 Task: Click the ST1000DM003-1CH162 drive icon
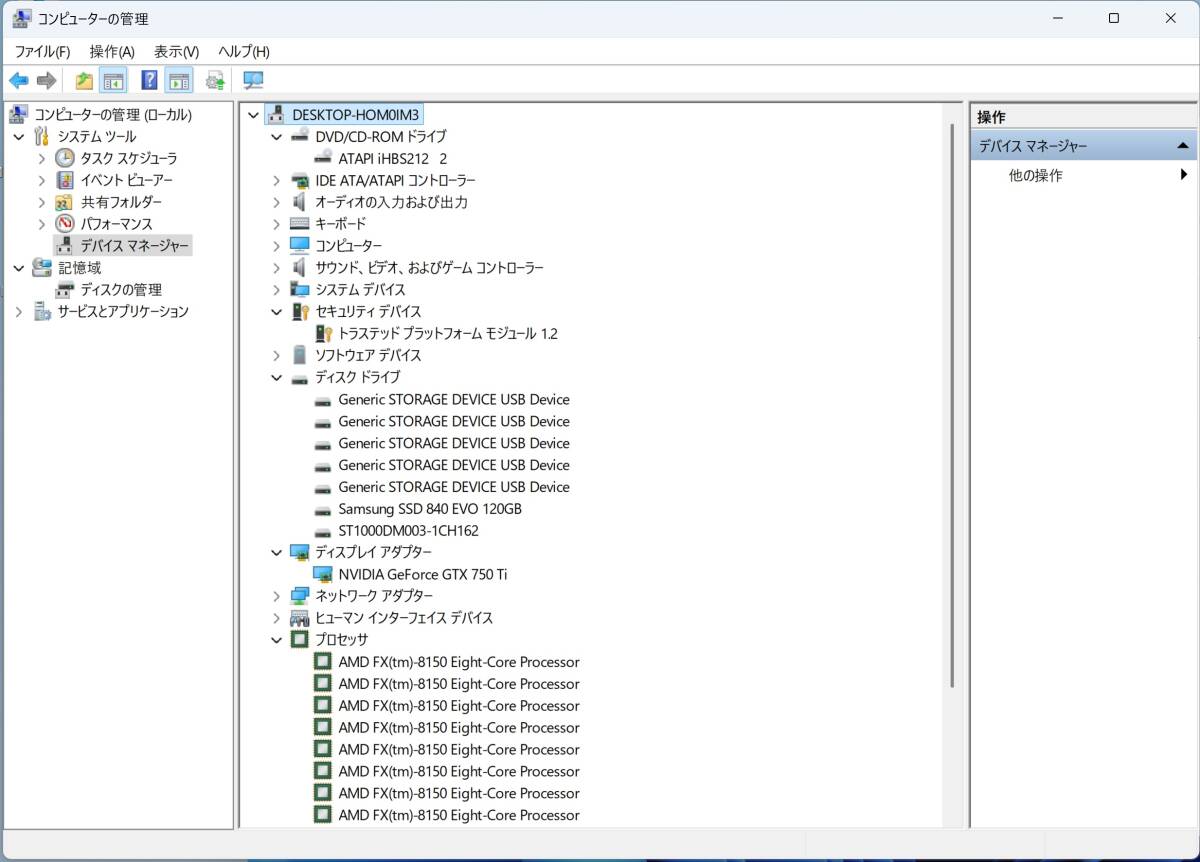point(322,531)
